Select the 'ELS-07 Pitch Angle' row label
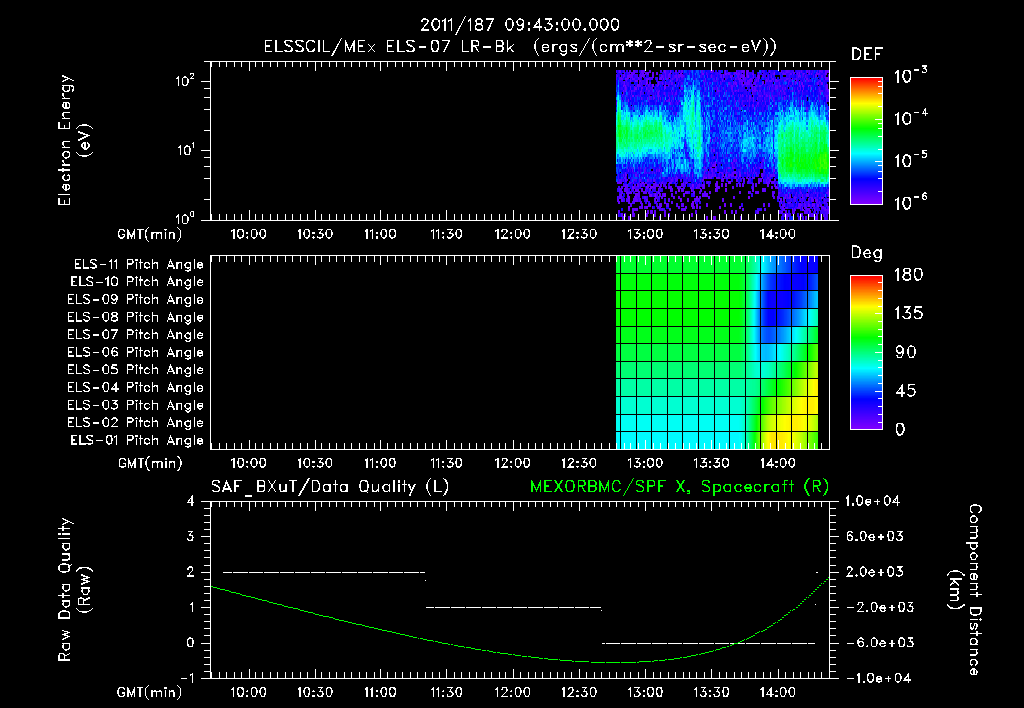The image size is (1024, 708). [135, 334]
